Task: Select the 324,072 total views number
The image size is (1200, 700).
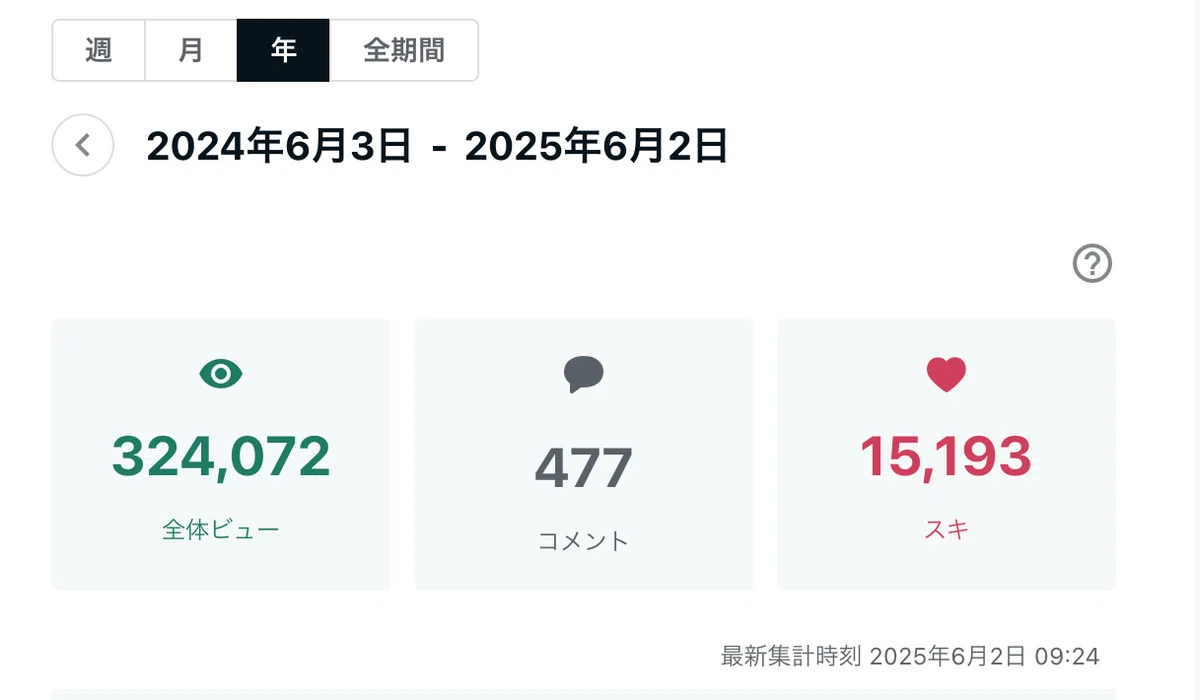Action: click(221, 456)
